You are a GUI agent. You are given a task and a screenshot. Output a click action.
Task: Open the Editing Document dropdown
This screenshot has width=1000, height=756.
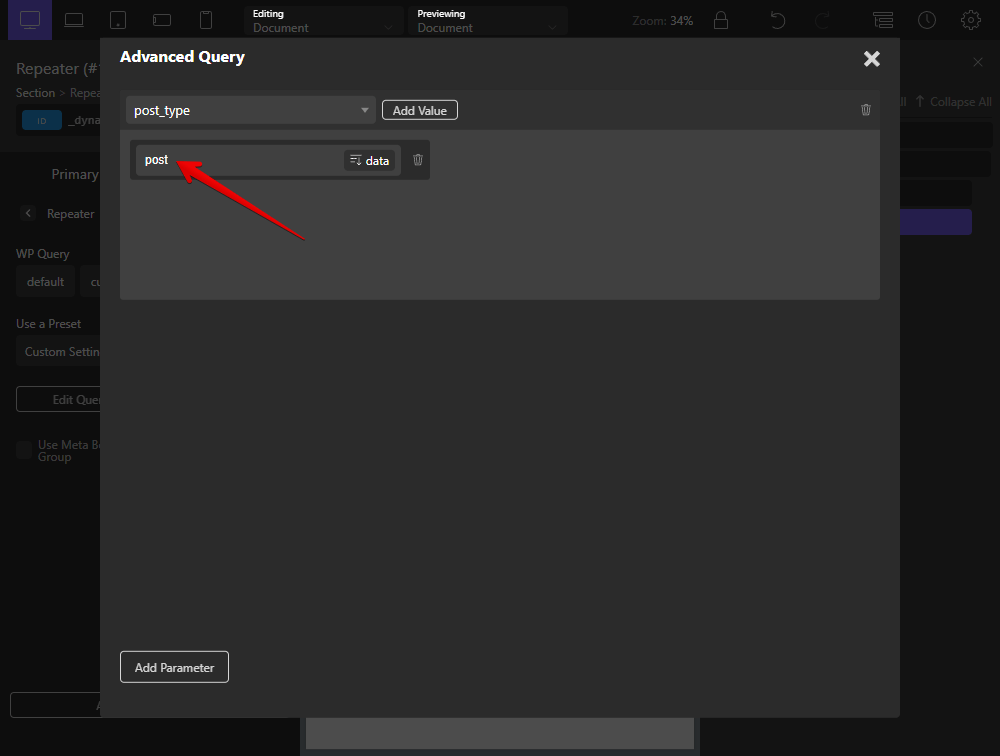tap(324, 21)
